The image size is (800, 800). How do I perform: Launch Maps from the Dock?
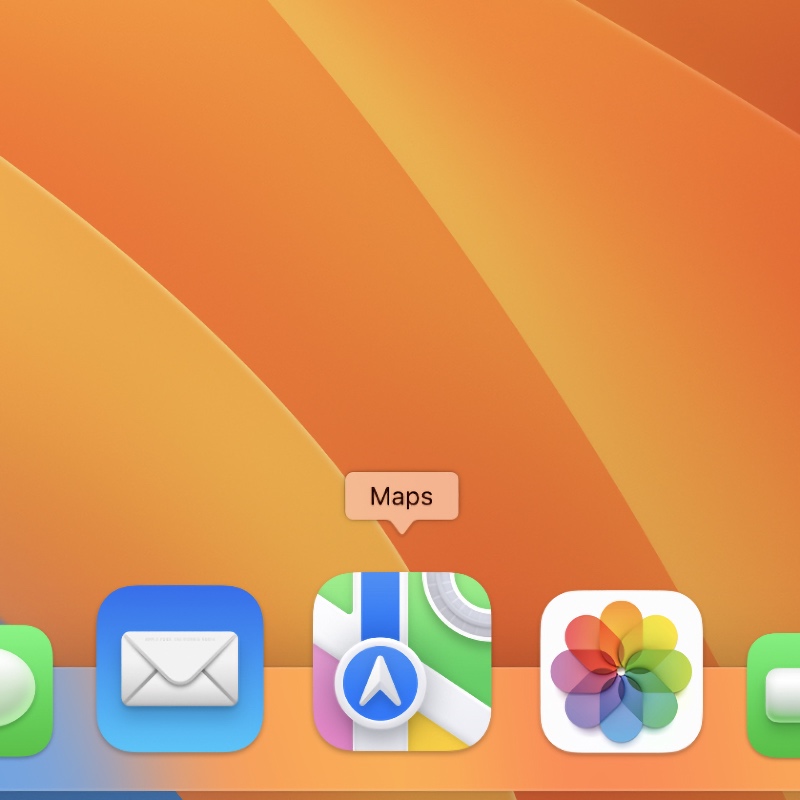402,660
